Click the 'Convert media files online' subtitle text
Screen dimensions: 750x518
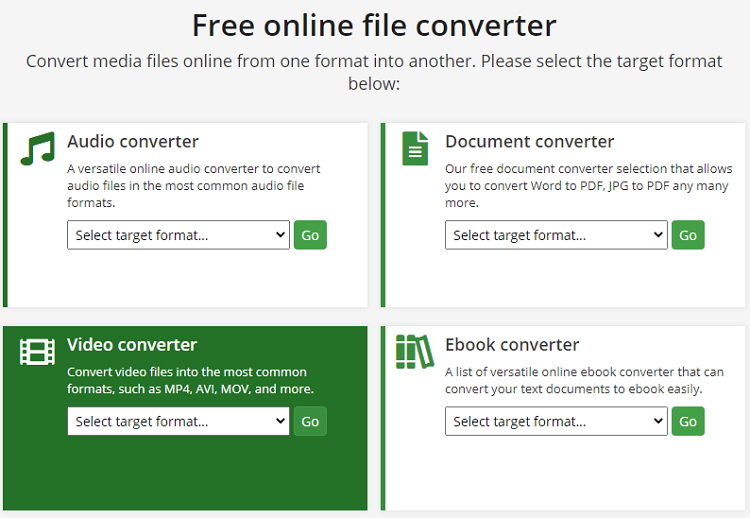point(374,72)
